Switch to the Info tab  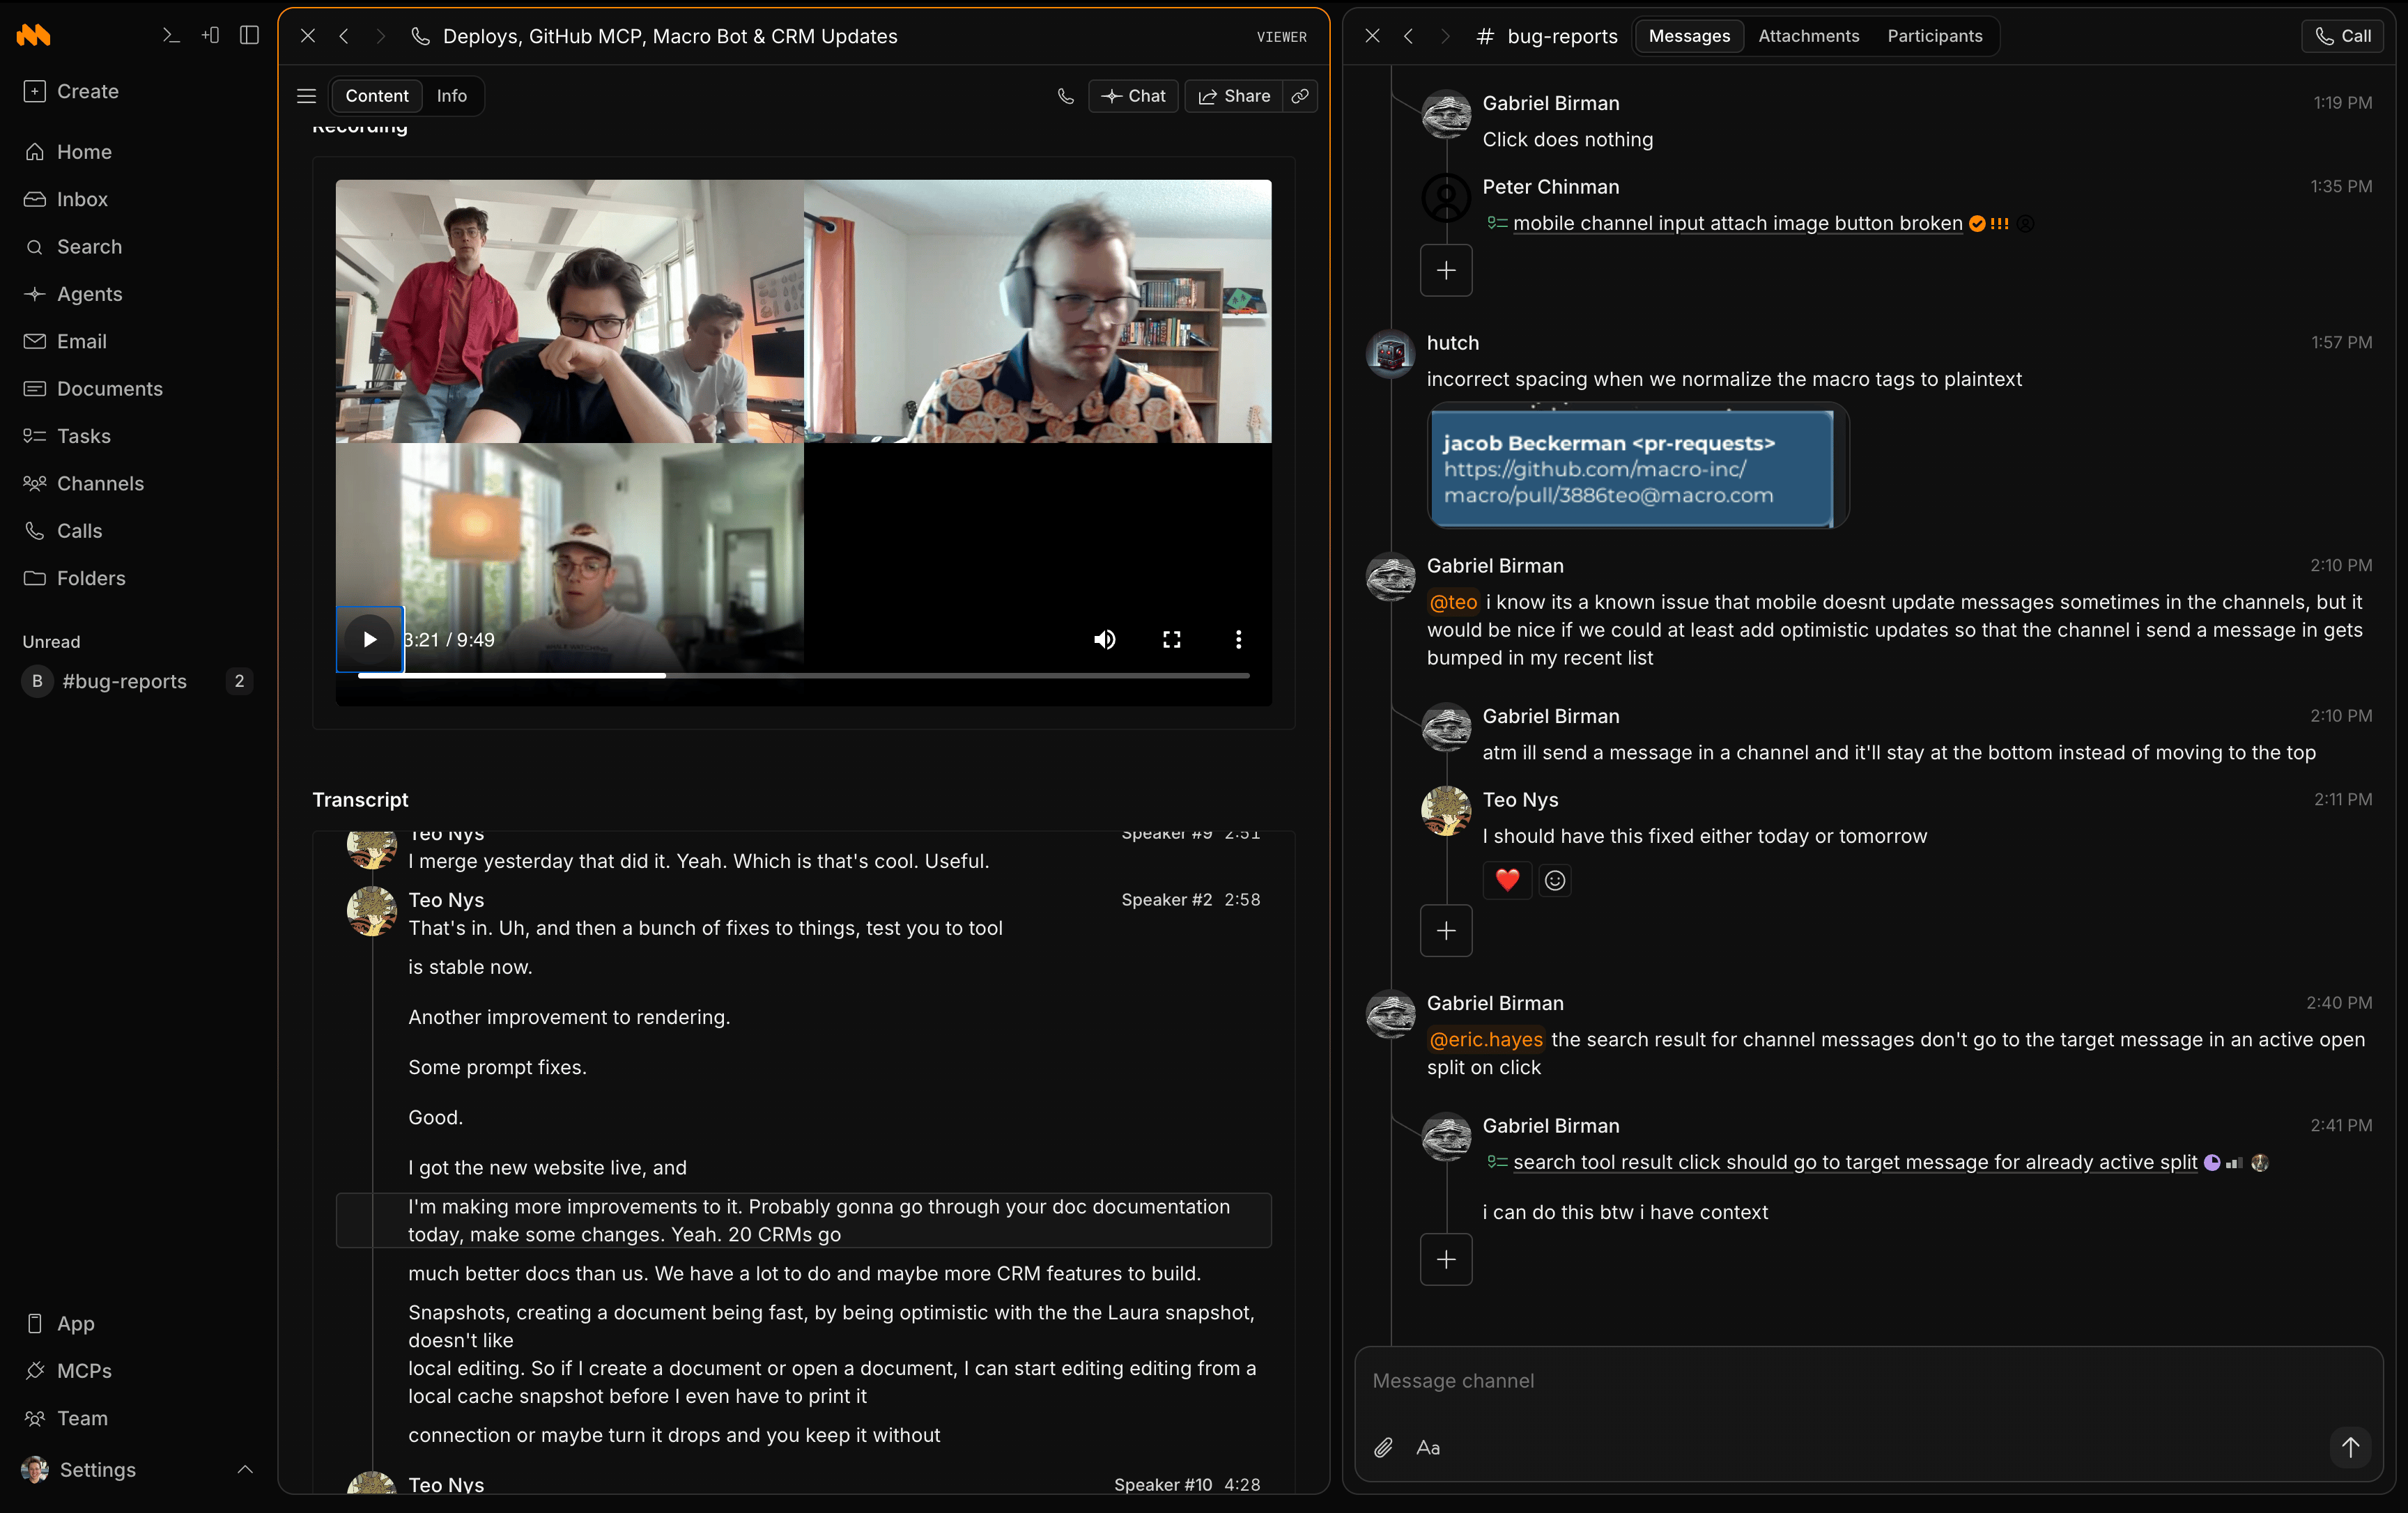(x=452, y=96)
